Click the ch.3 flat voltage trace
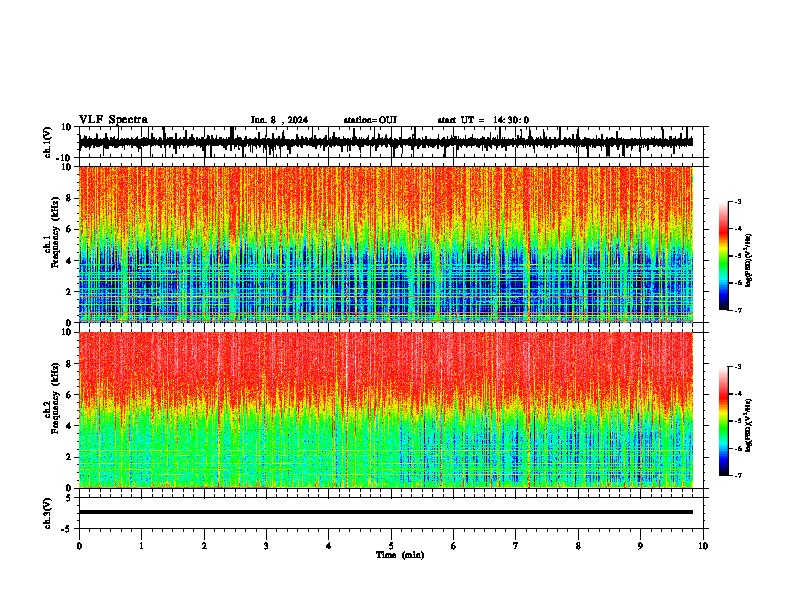Image resolution: width=792 pixels, height=612 pixels. coord(385,512)
